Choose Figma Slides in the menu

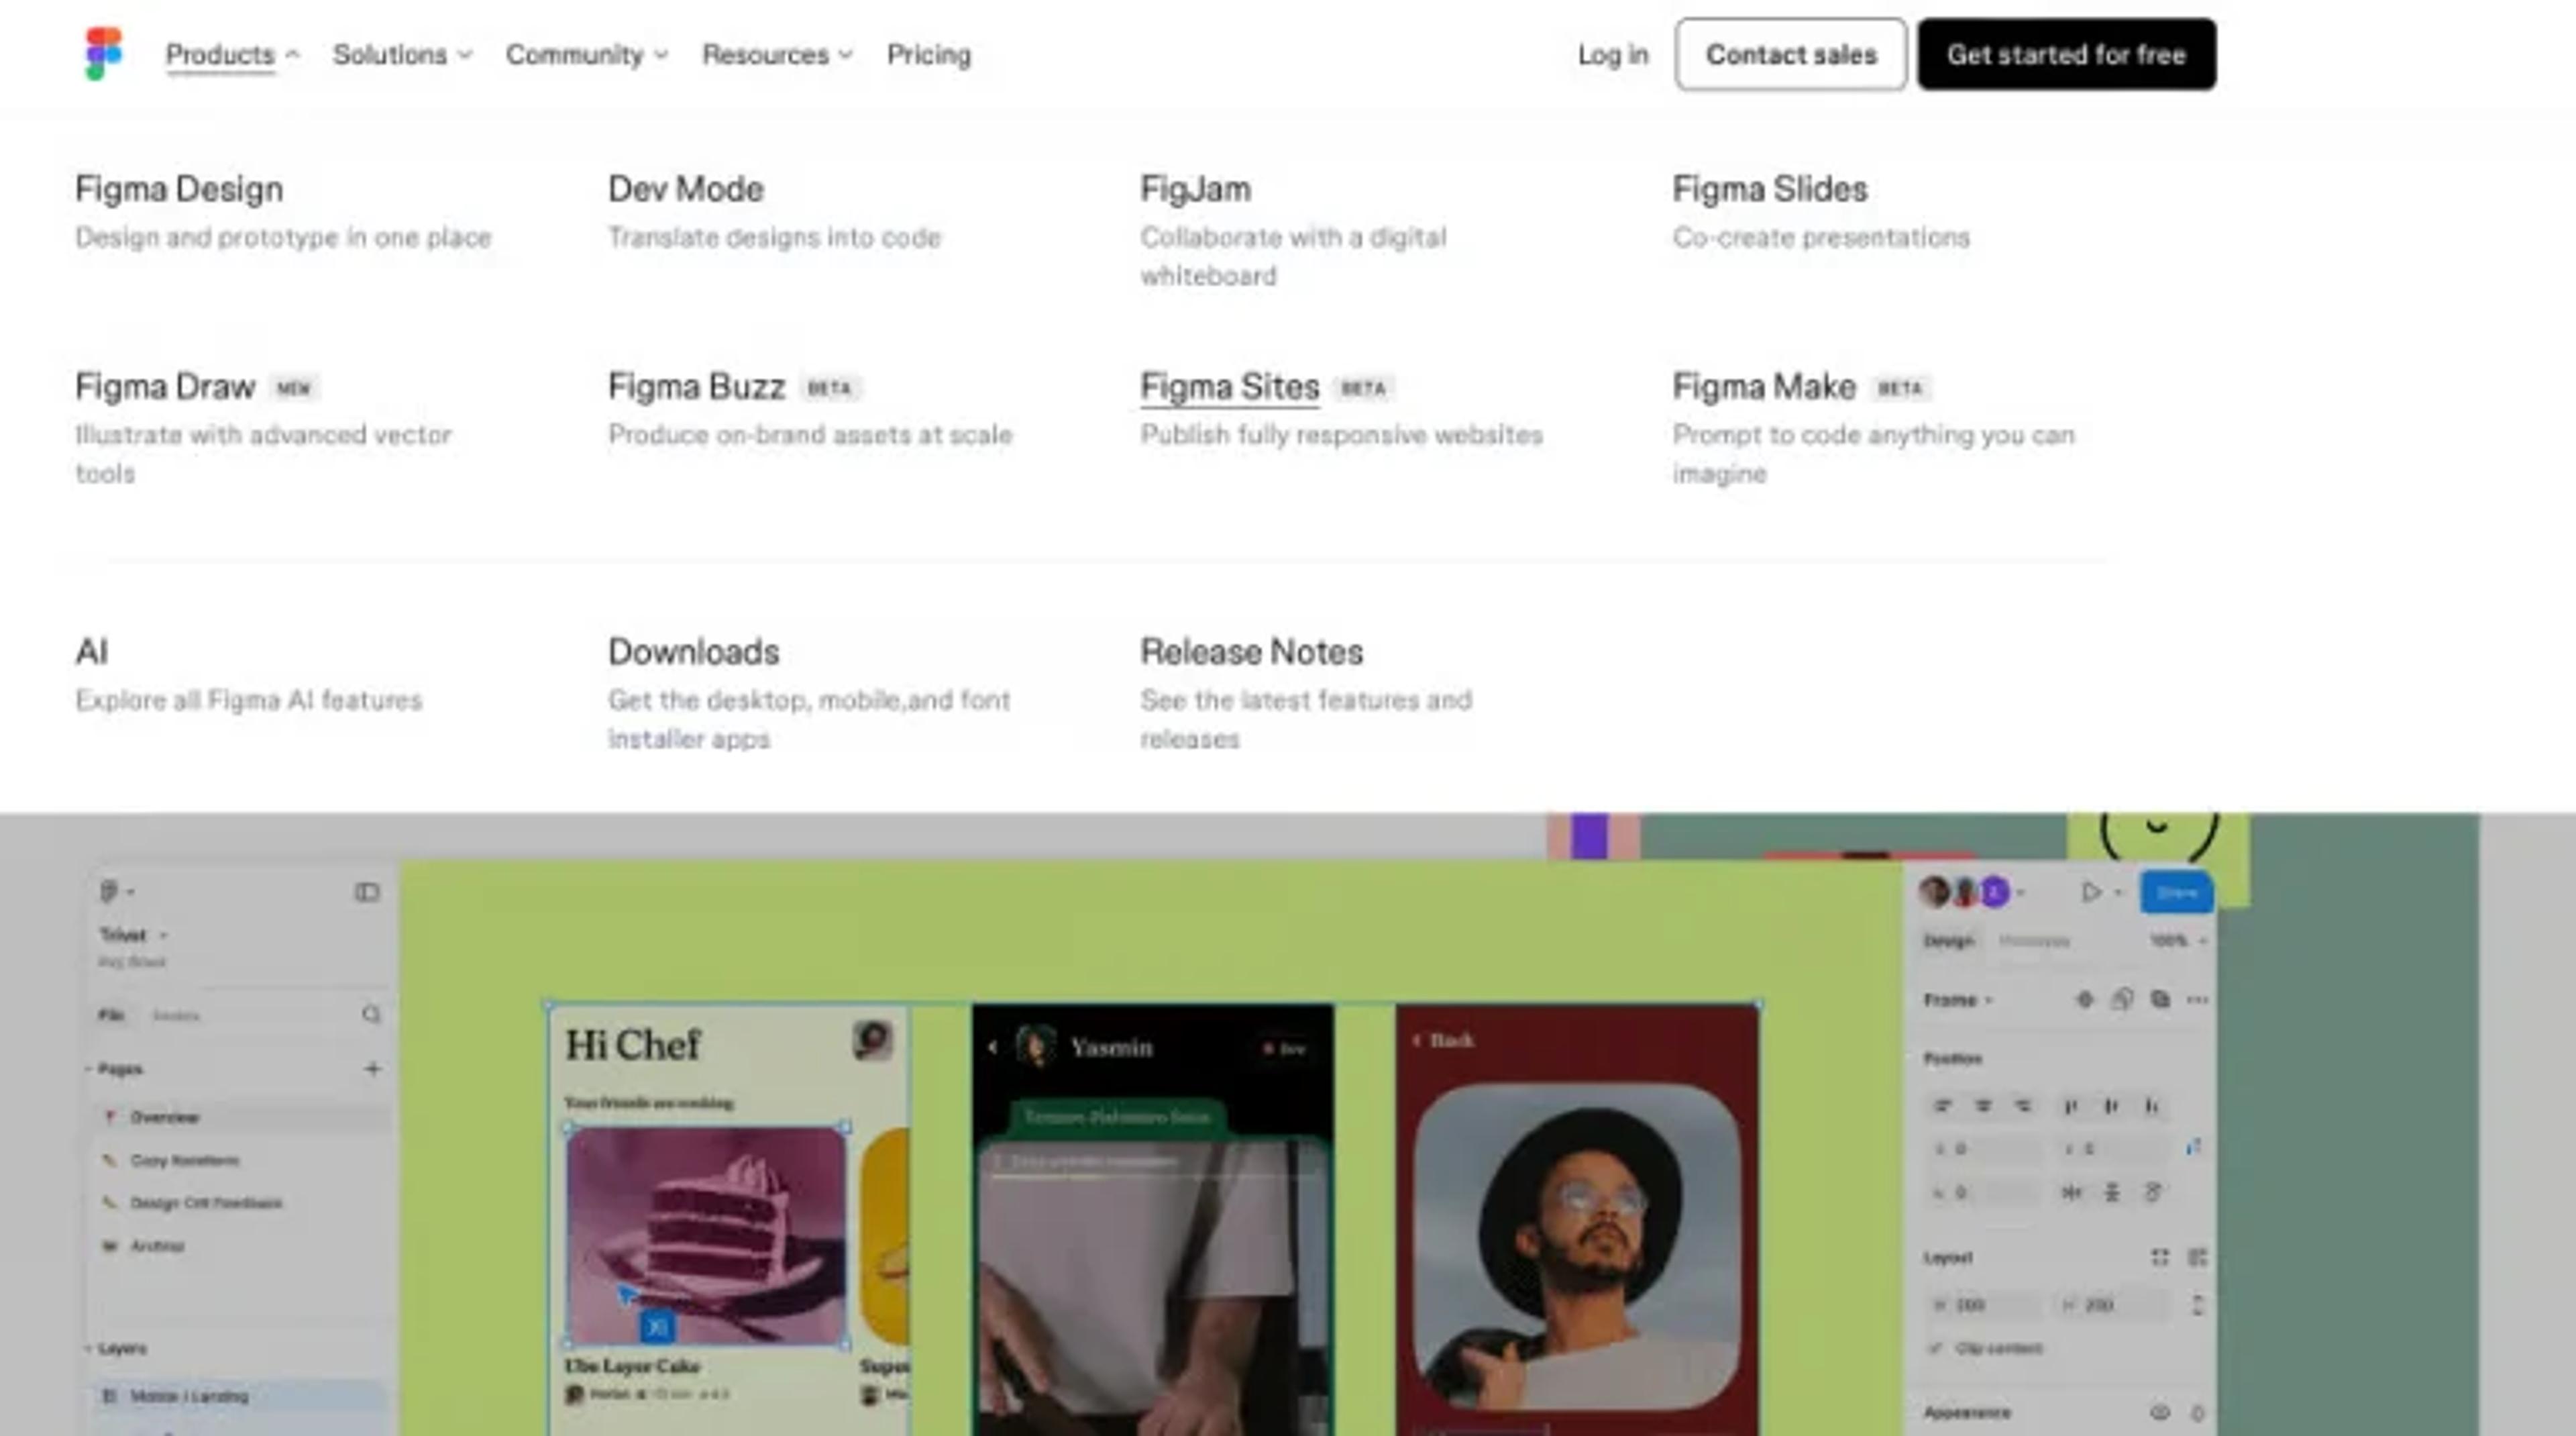tap(1770, 189)
